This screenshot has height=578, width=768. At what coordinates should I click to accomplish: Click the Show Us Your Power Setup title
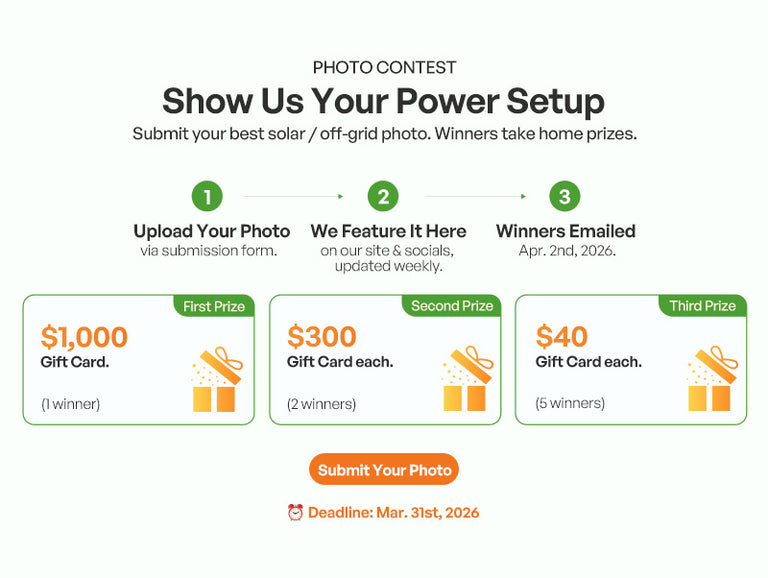coord(384,101)
